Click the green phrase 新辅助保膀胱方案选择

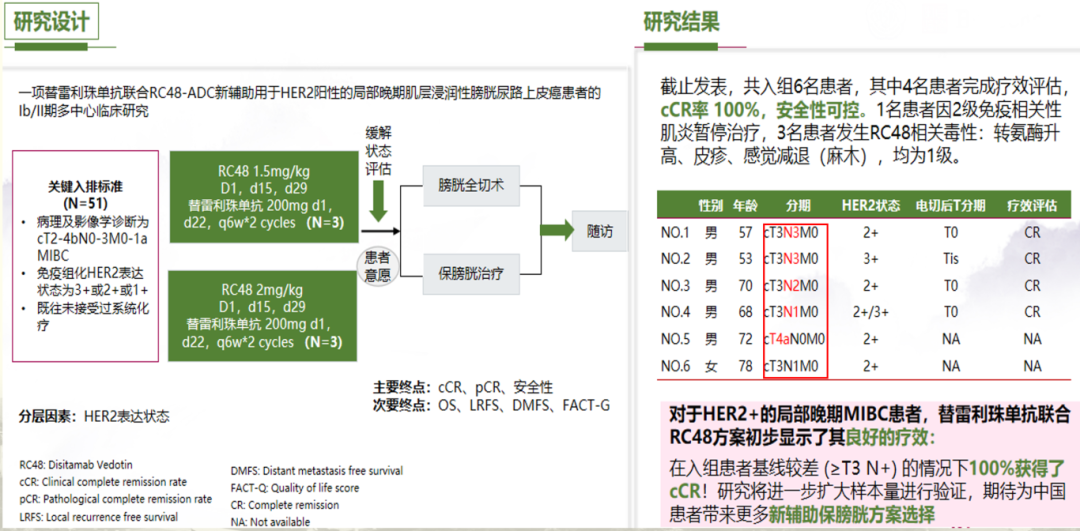pos(851,513)
